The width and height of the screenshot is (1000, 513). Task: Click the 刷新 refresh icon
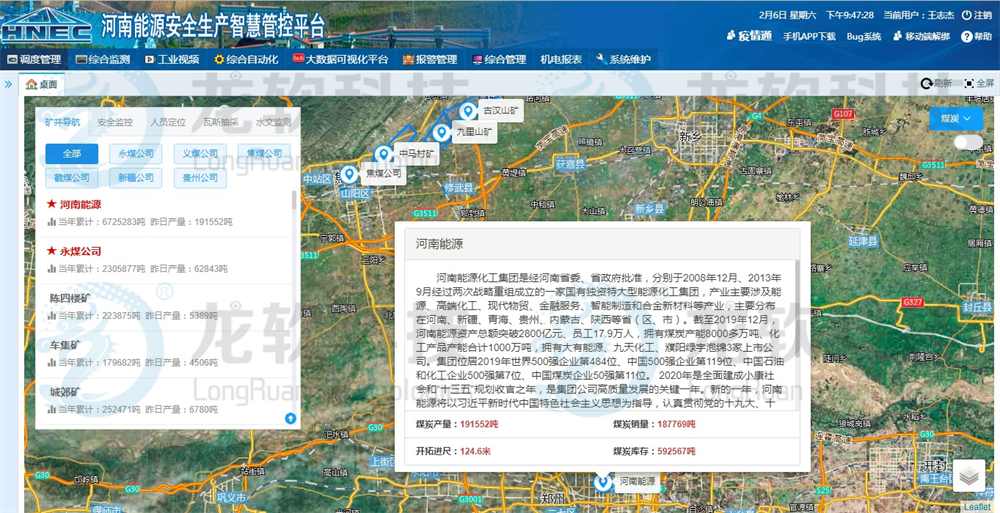926,83
